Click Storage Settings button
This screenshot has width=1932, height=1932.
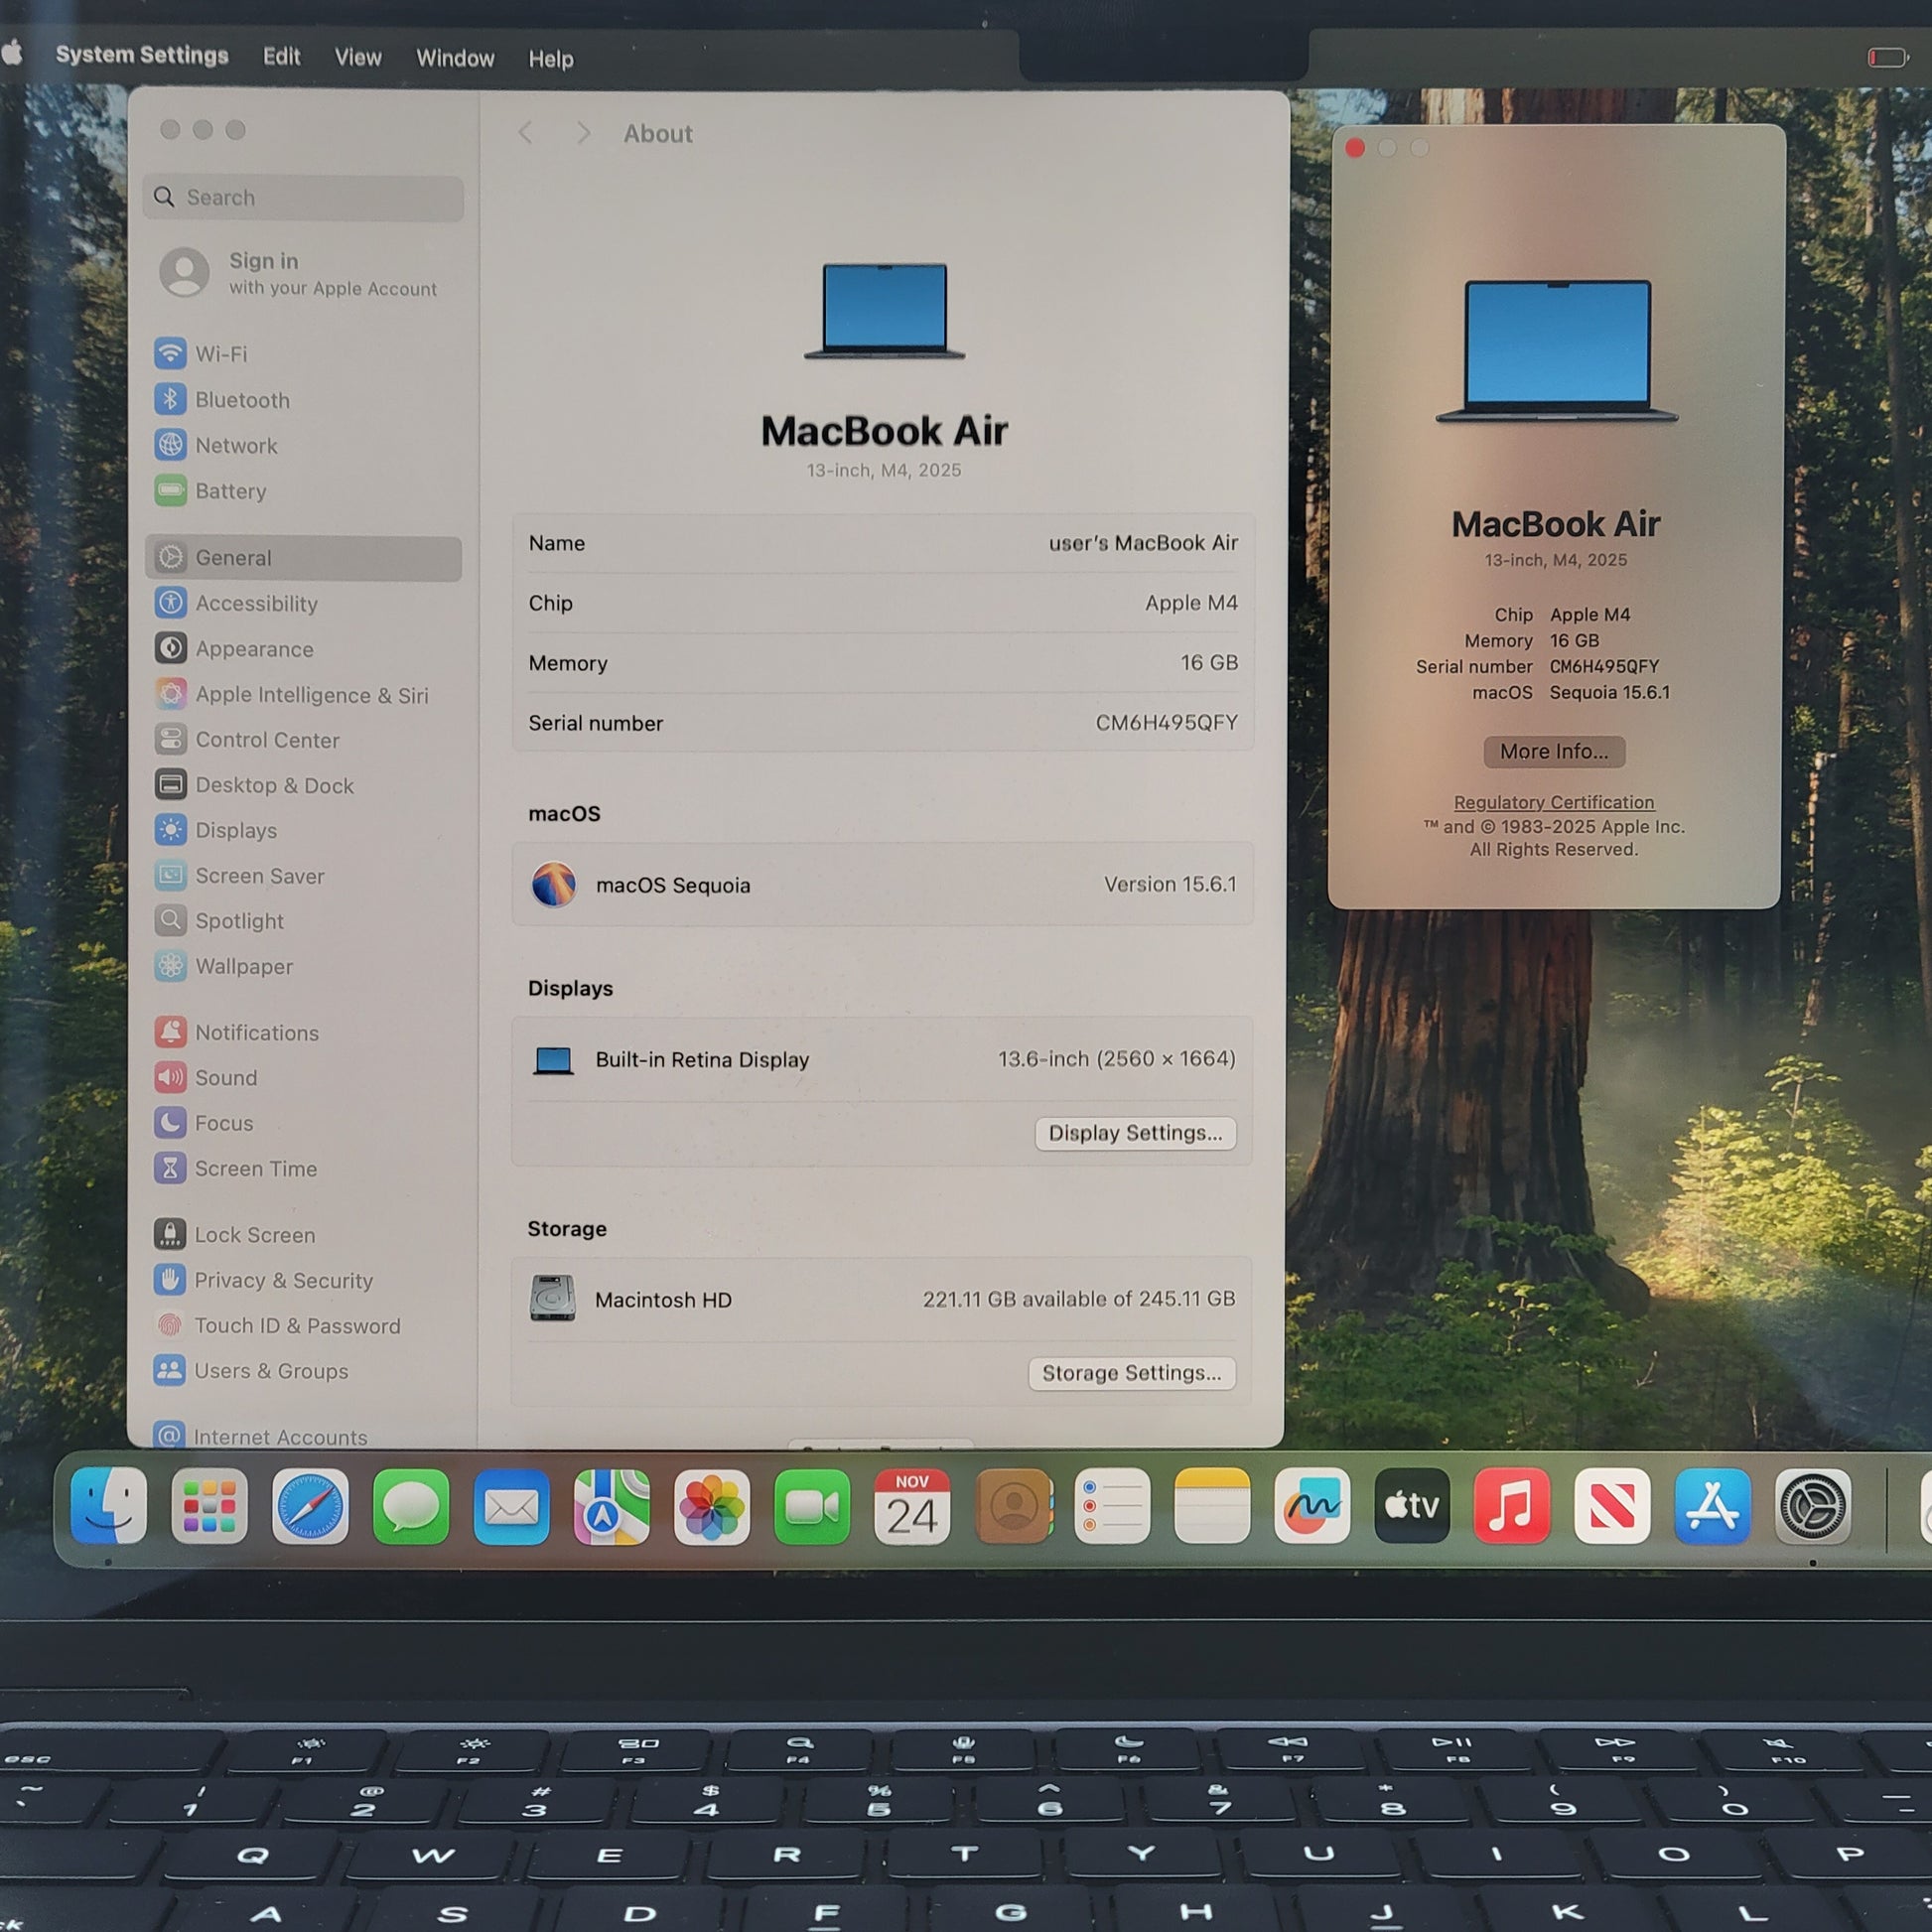pos(1131,1373)
